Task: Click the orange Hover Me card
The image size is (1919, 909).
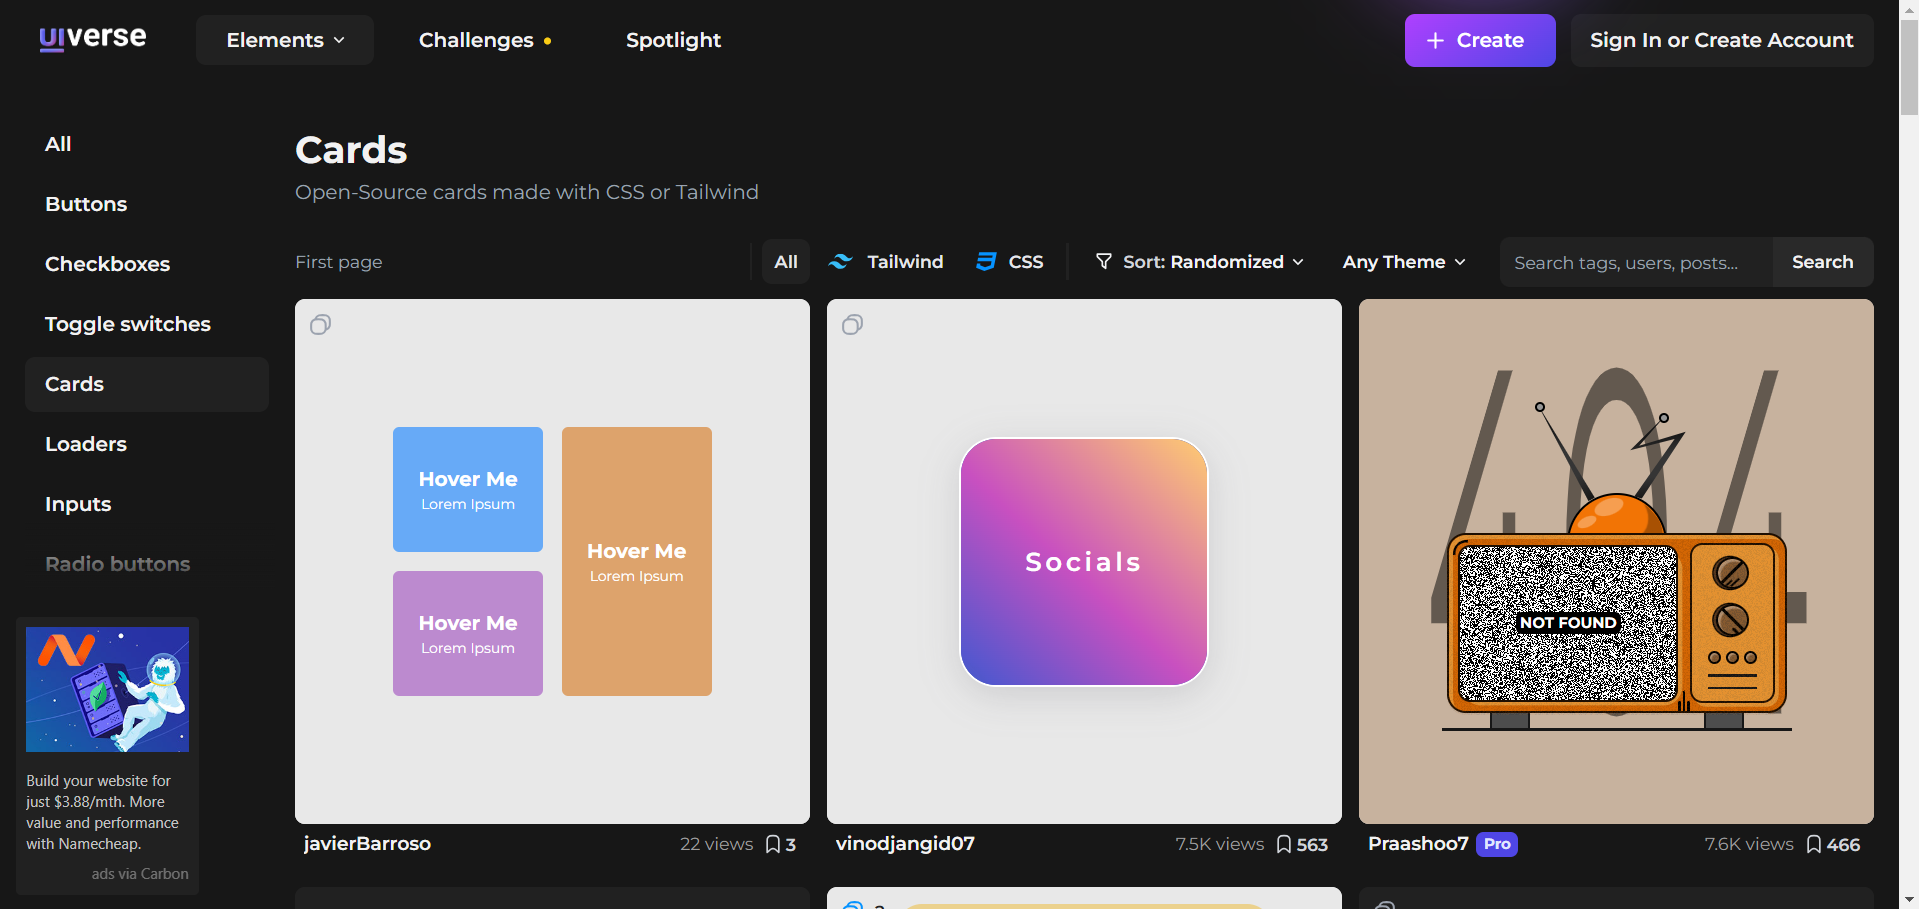Action: tap(637, 561)
